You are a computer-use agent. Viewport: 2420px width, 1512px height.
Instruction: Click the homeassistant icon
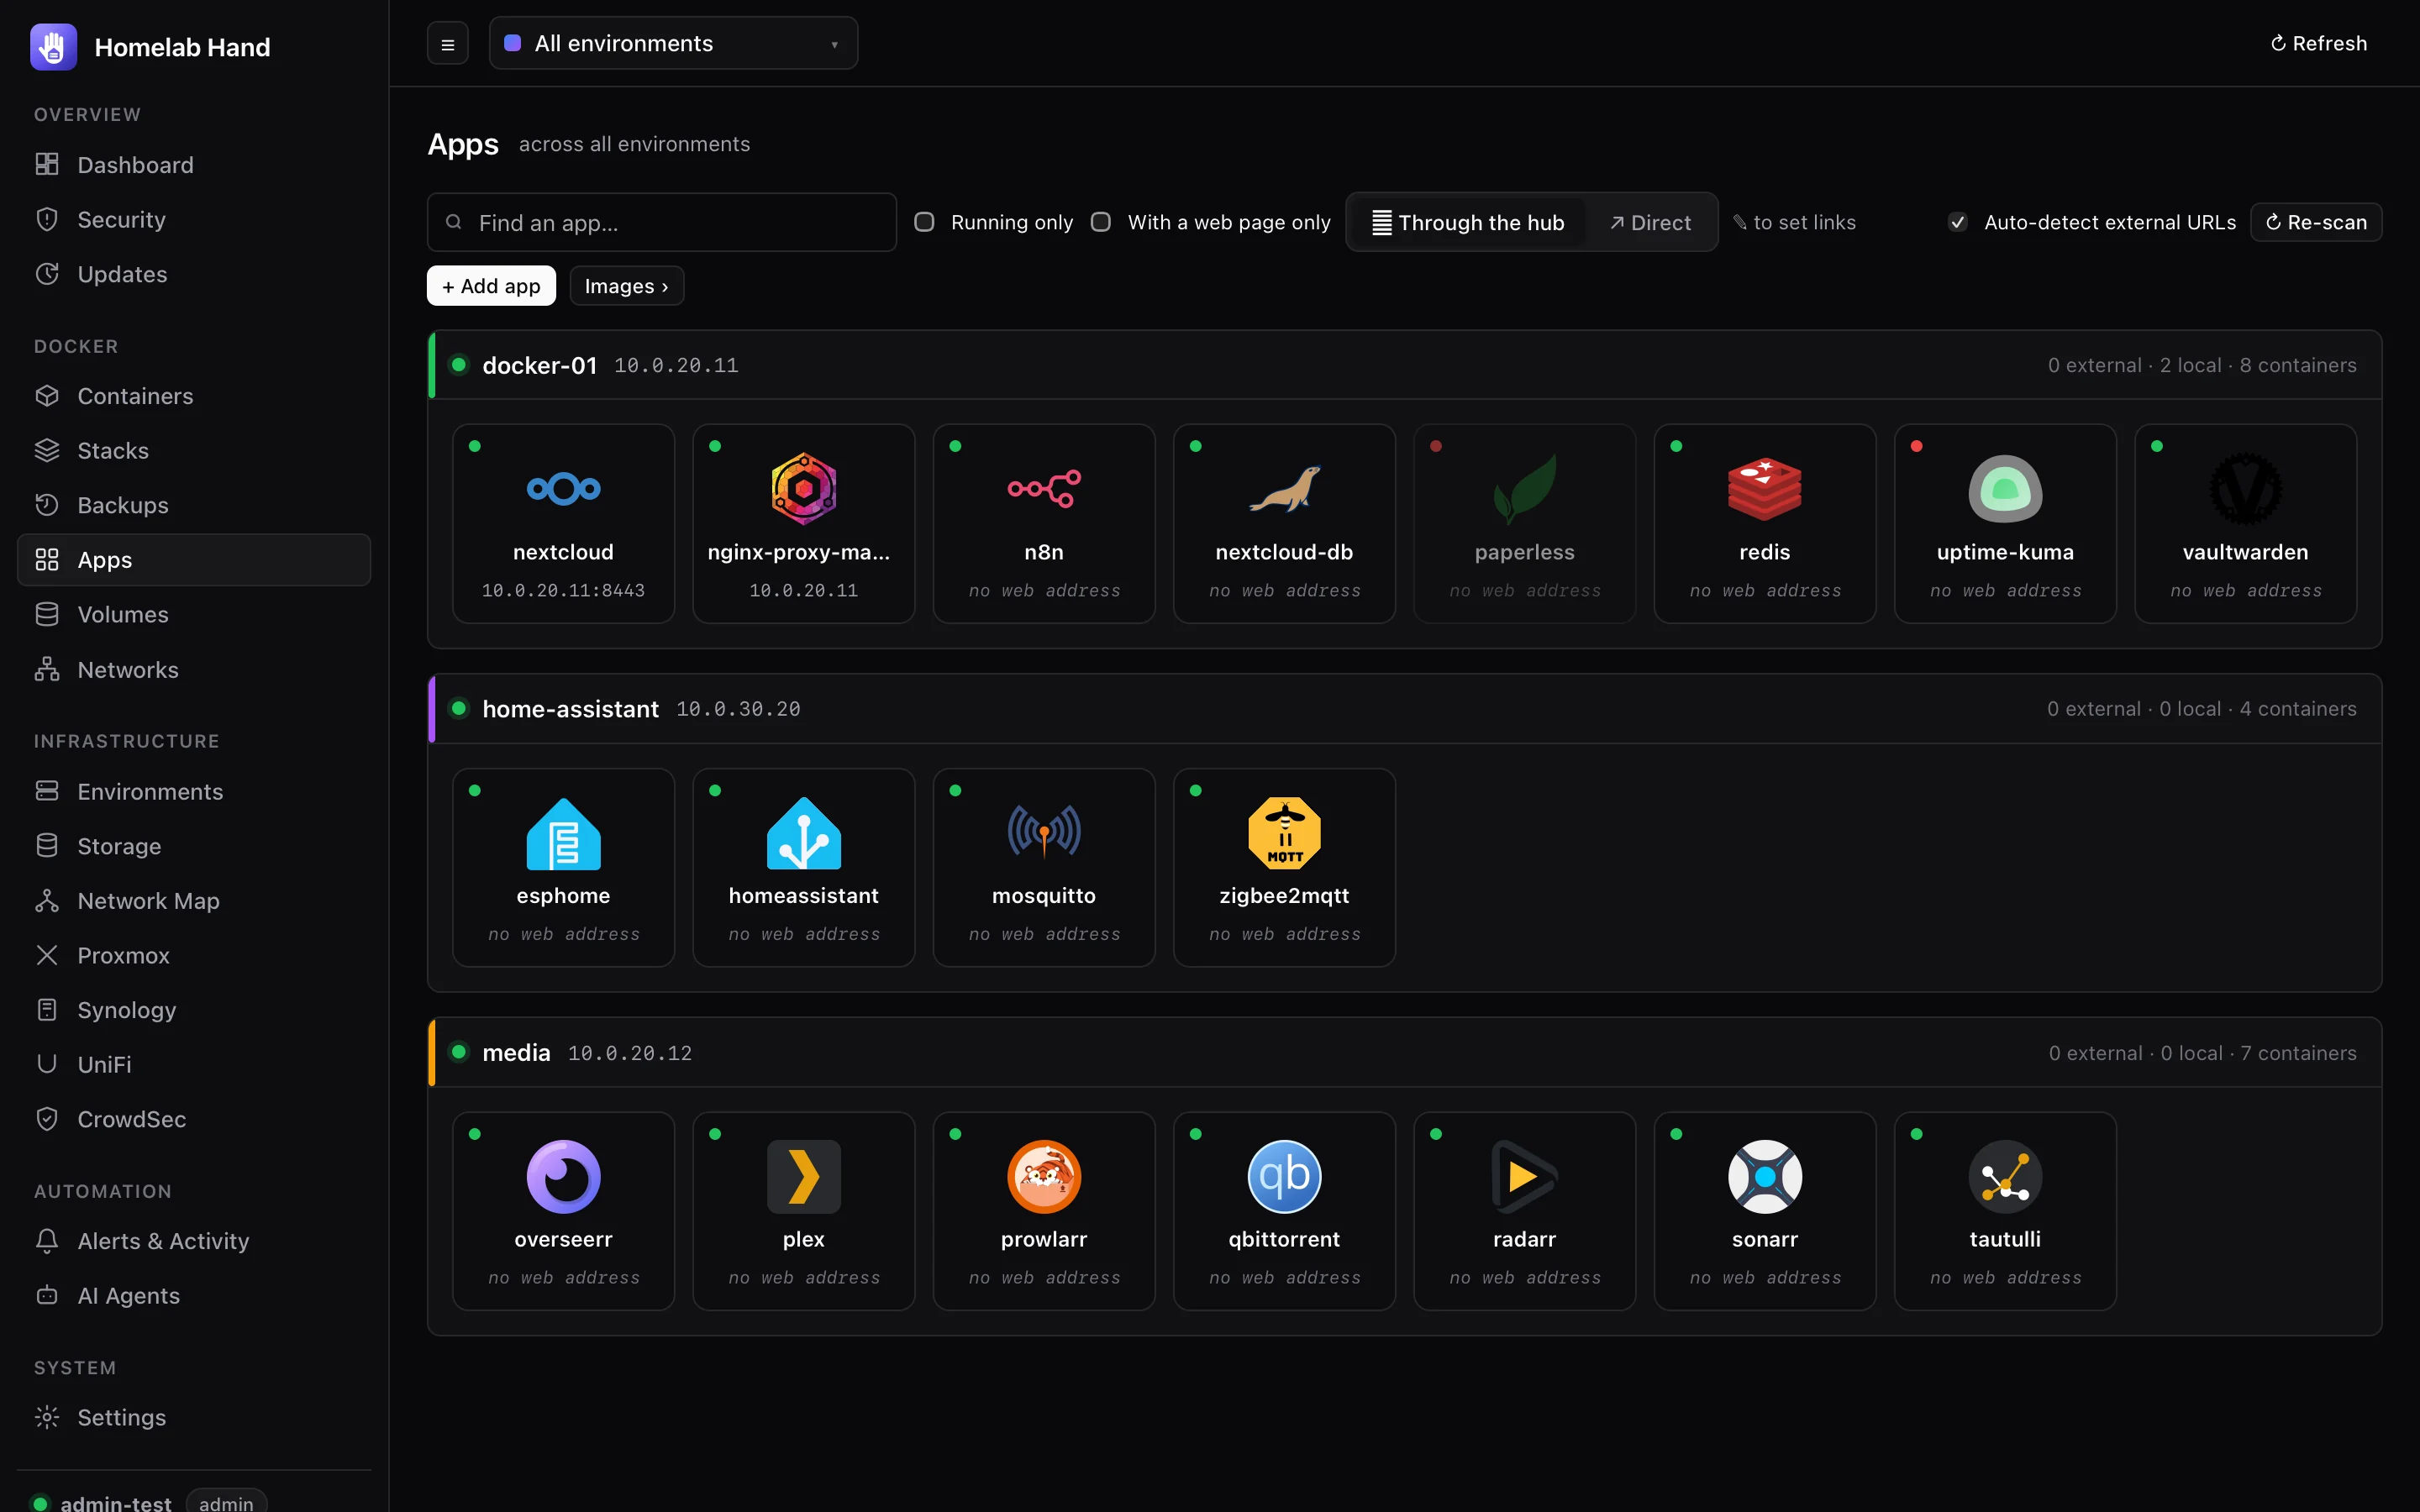coord(803,832)
